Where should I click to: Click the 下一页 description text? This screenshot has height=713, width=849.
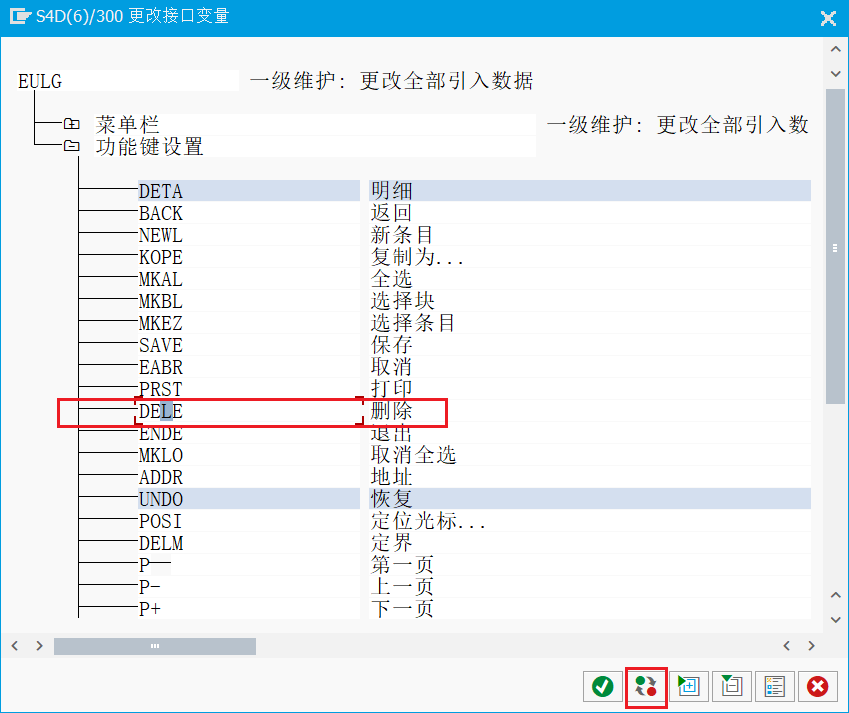point(402,609)
